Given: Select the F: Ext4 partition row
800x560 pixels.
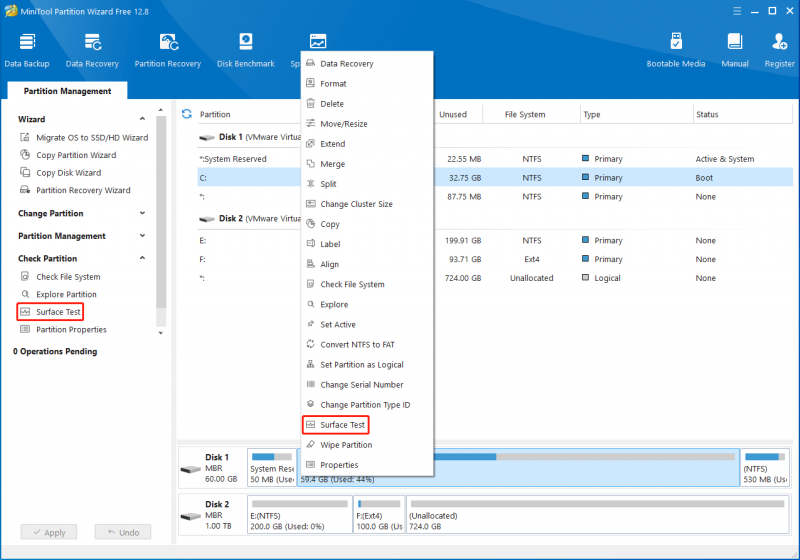Looking at the screenshot, I should click(x=494, y=259).
